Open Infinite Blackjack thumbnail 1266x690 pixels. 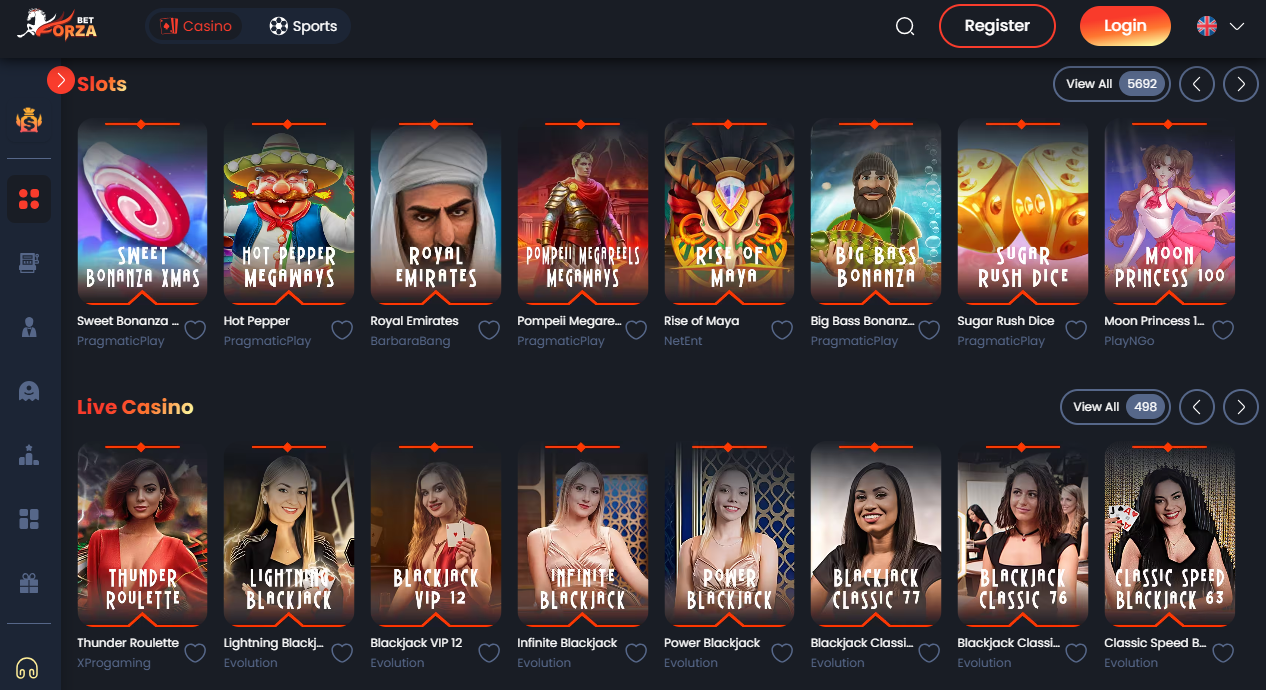click(583, 535)
